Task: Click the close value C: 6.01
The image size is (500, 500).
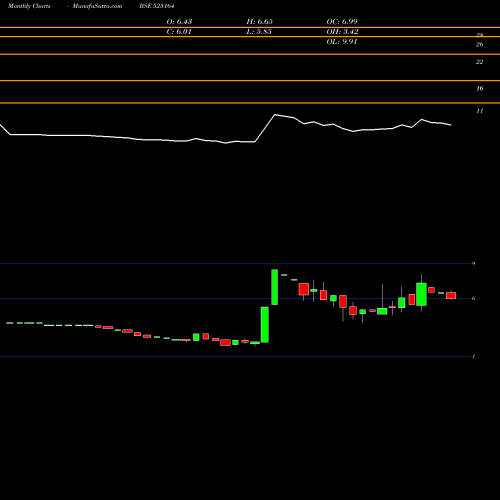Action: pos(179,32)
